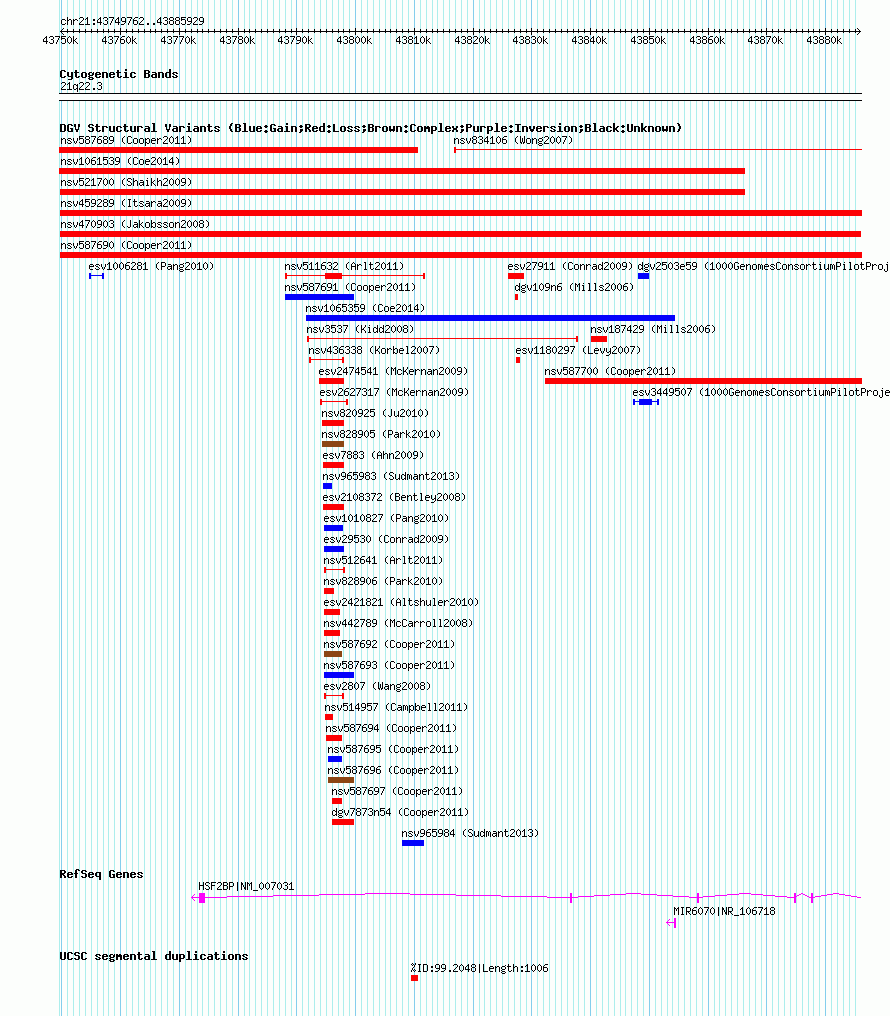Open the nsv511632 (Arlt2011) label
Screen dimensions: 890x1016
[x=344, y=266]
